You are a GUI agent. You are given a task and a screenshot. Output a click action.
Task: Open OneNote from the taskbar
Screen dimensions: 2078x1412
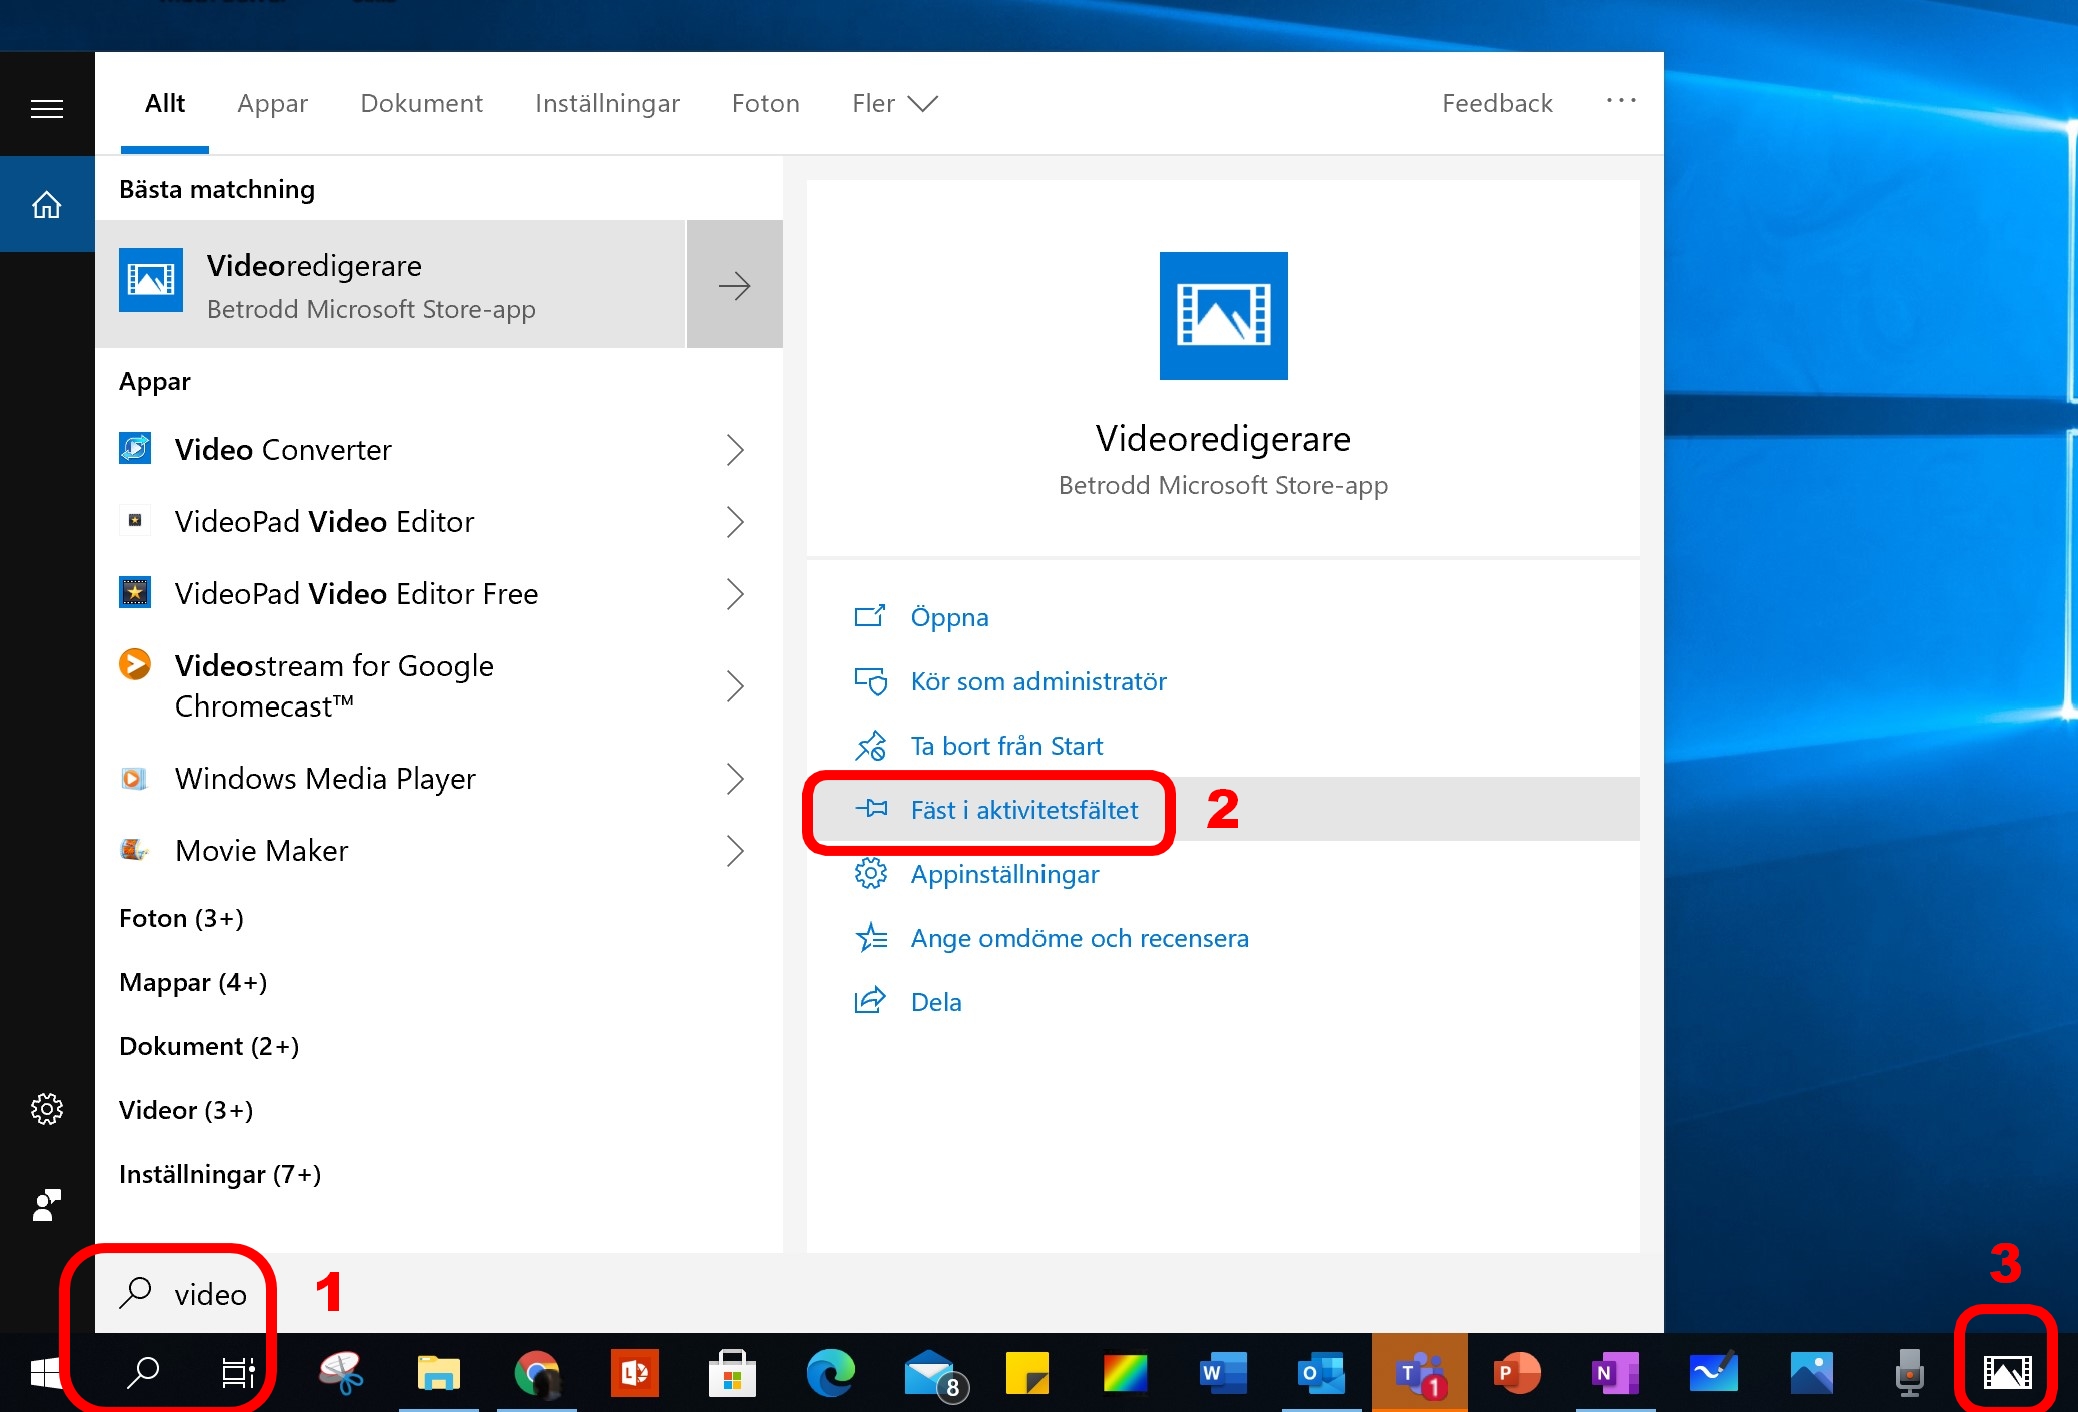(x=1615, y=1372)
